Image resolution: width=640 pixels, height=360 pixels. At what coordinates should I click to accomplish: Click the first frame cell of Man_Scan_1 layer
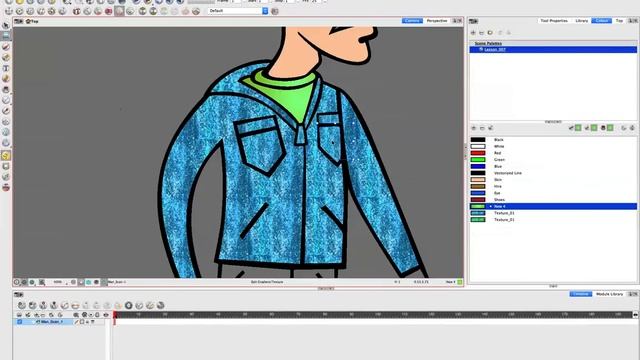115,322
